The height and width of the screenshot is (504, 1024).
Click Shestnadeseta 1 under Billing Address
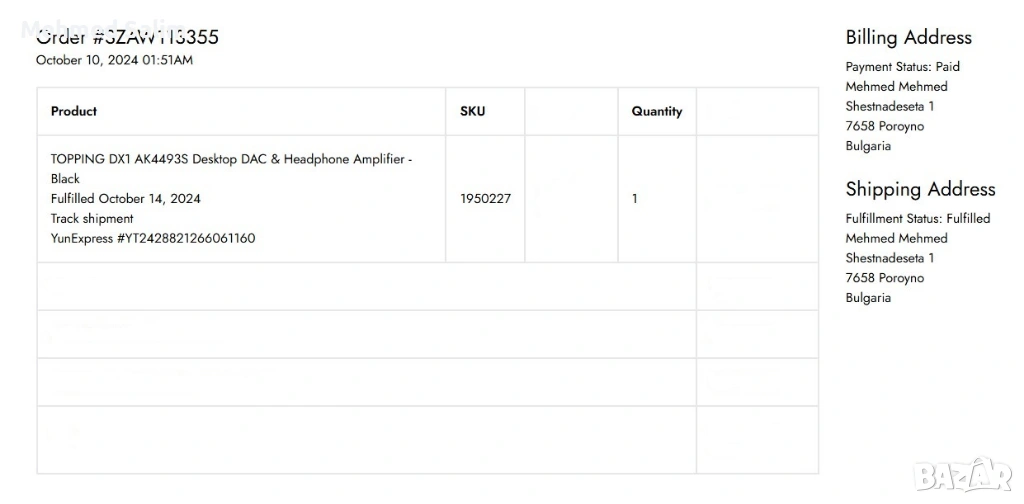(x=890, y=106)
